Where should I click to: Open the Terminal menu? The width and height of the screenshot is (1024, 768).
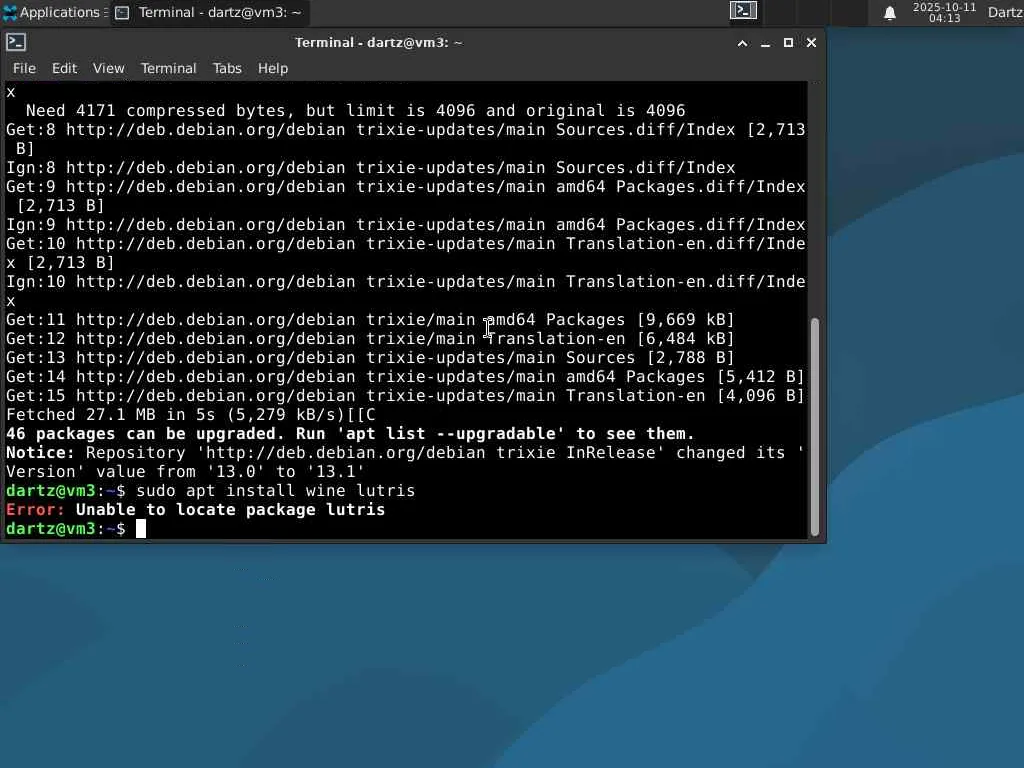pyautogui.click(x=168, y=68)
